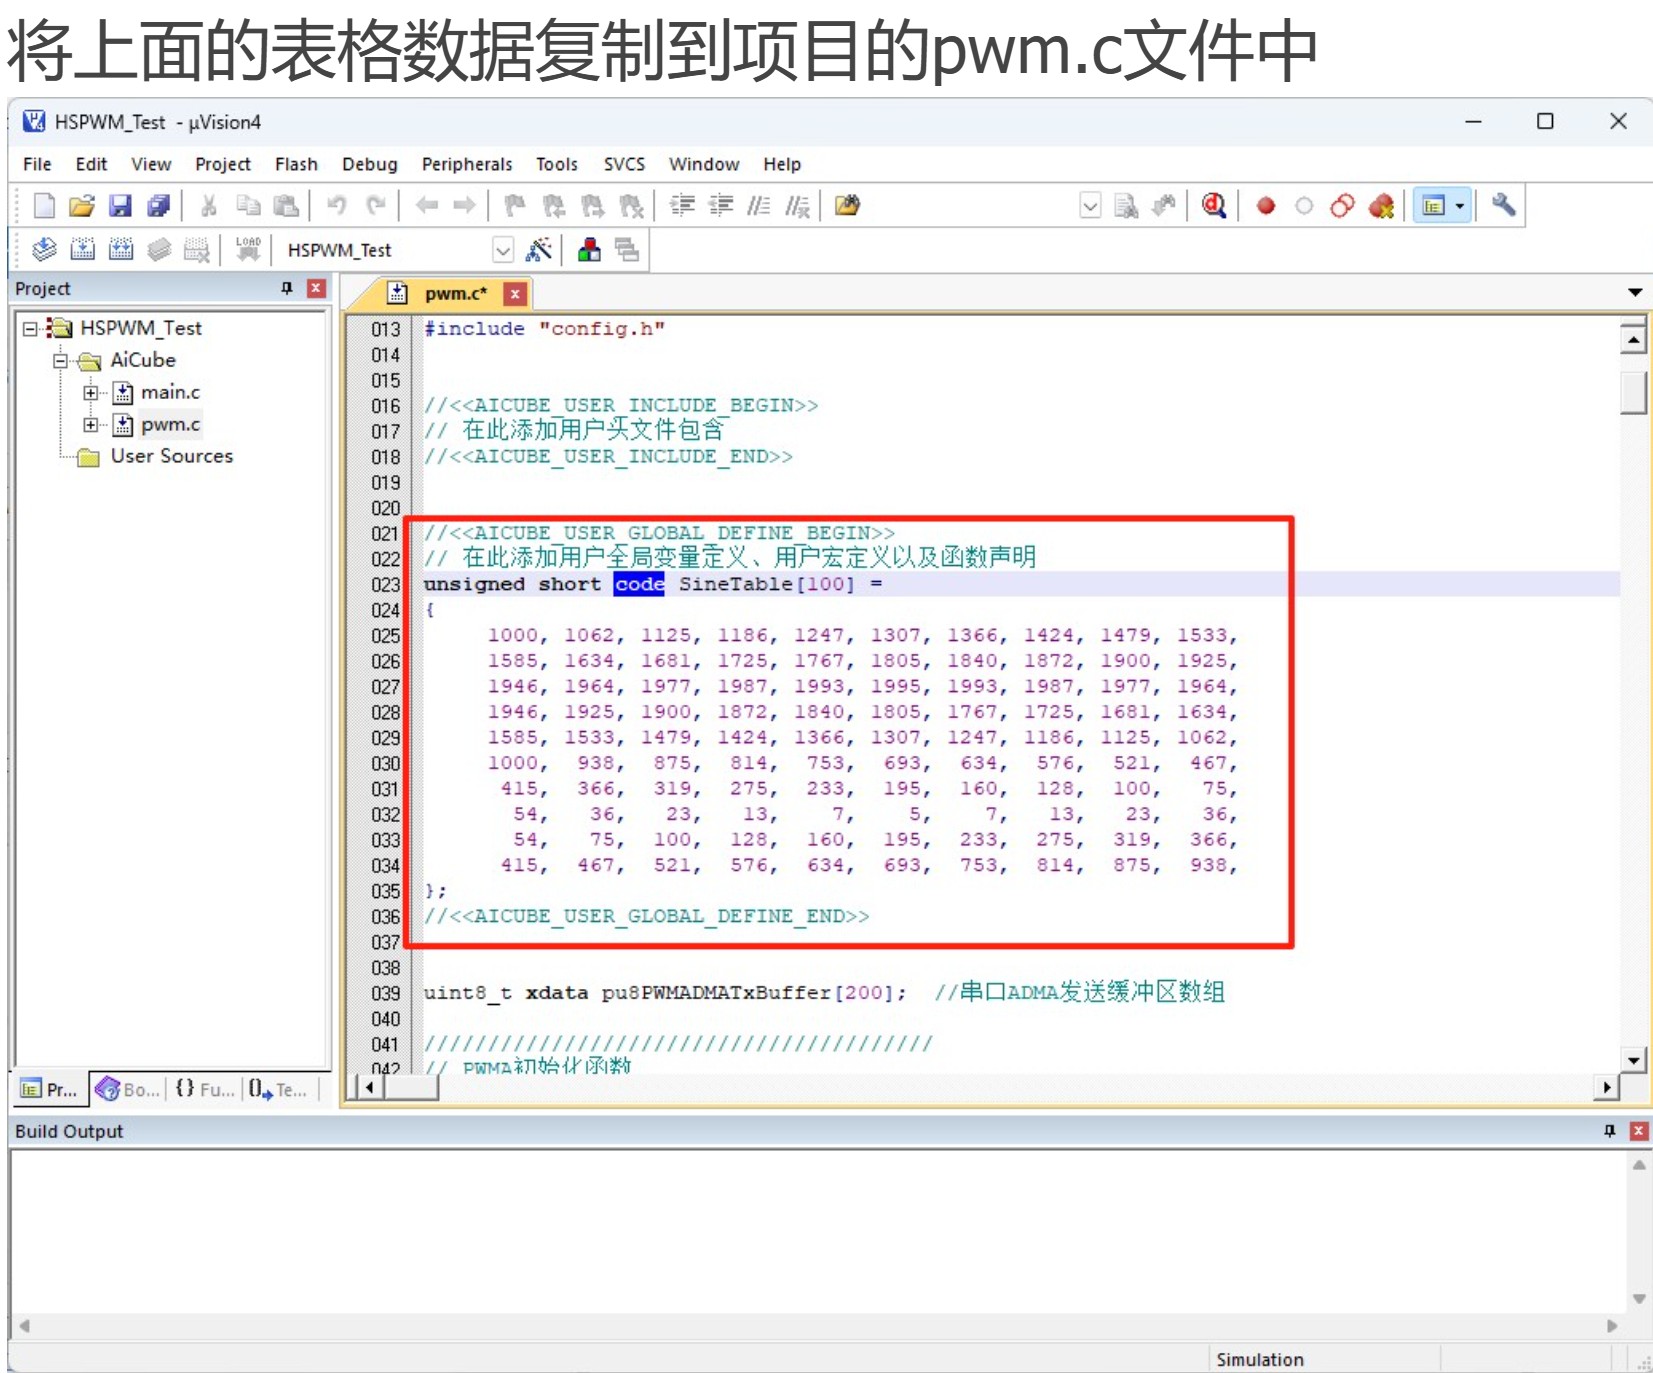Open the Peripherals menu

click(466, 164)
